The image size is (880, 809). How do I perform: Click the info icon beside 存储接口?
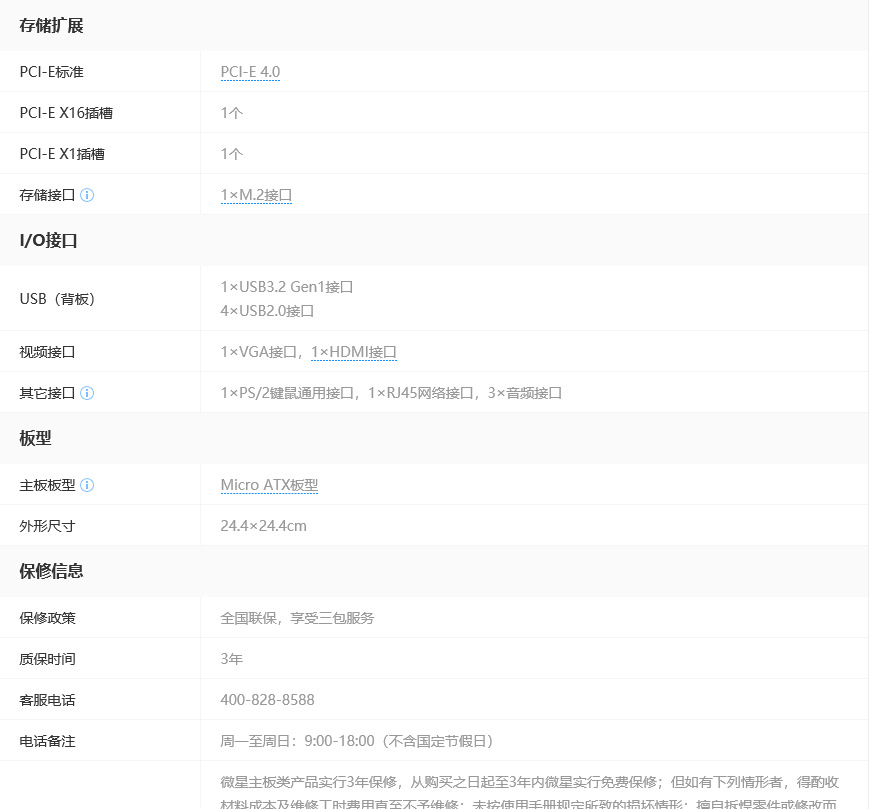[87, 195]
